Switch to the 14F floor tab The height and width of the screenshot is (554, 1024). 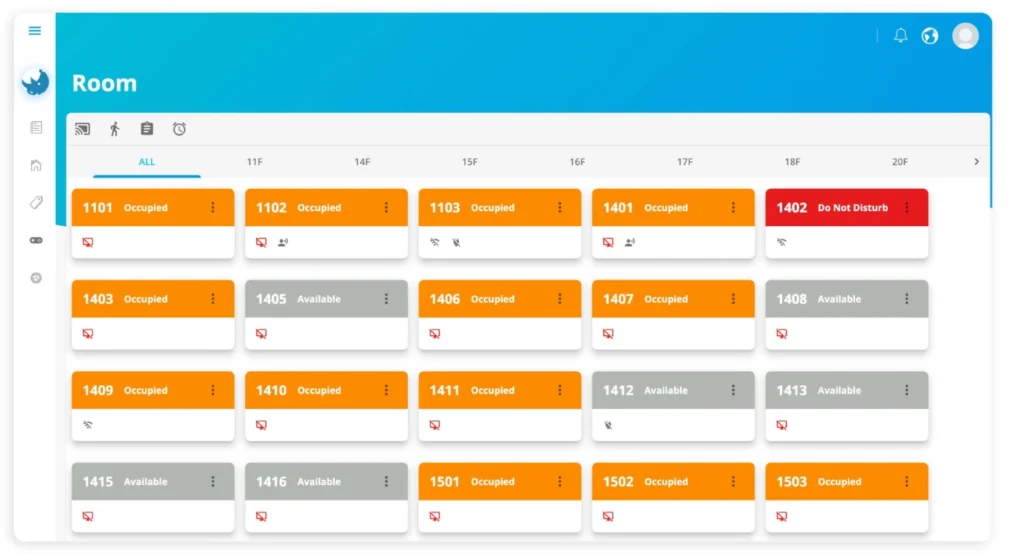[x=362, y=162]
